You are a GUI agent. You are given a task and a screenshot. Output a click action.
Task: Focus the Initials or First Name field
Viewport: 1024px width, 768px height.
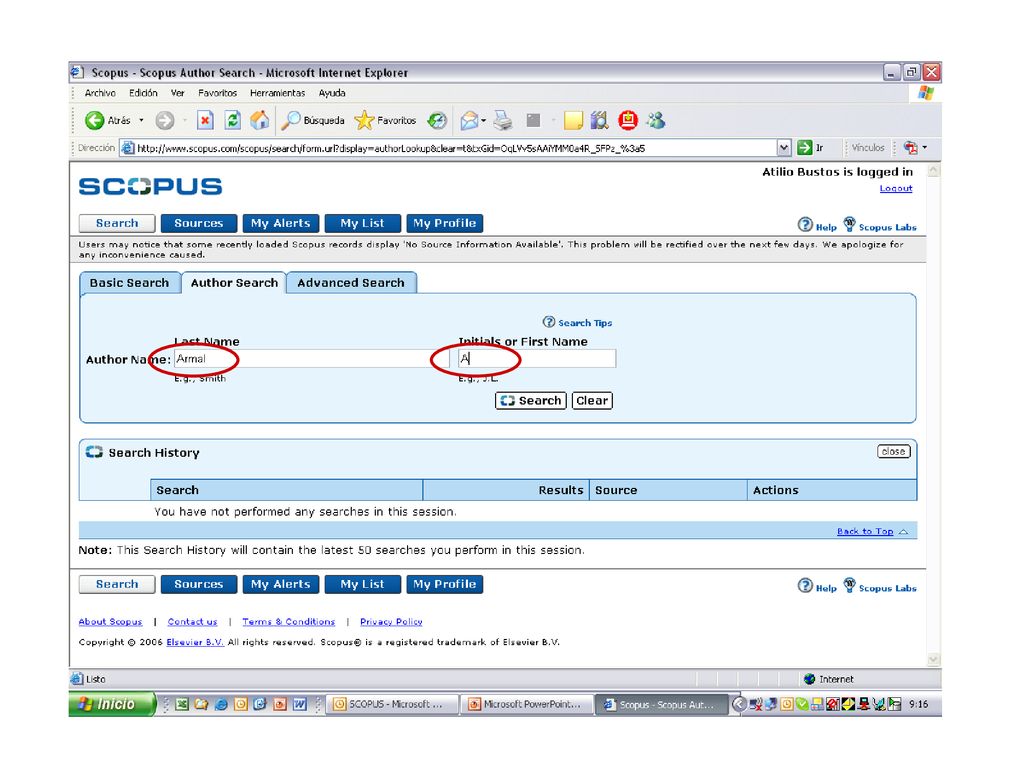pos(537,359)
